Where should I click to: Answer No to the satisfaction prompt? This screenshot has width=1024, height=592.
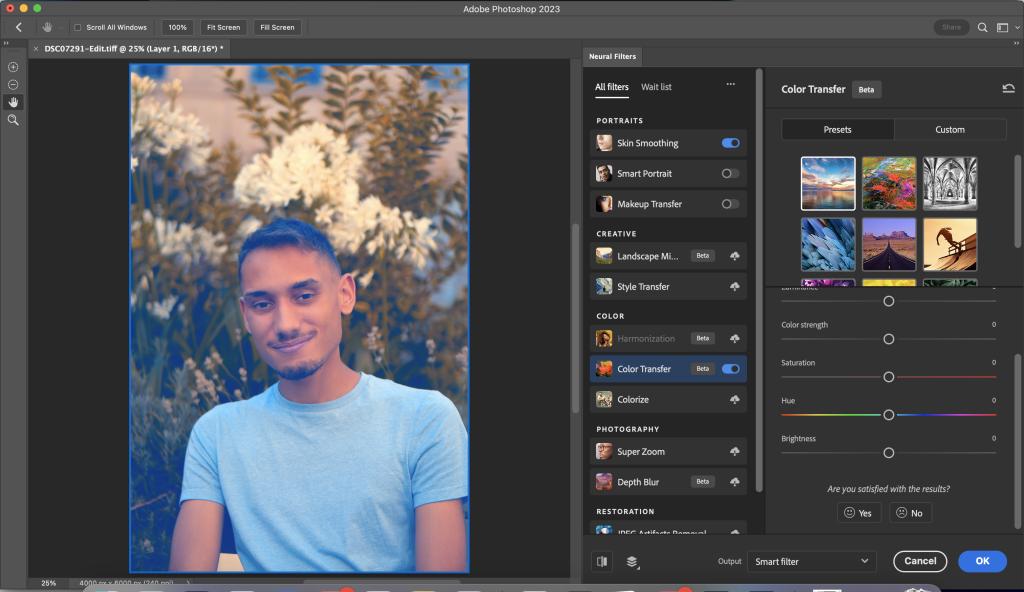click(910, 513)
